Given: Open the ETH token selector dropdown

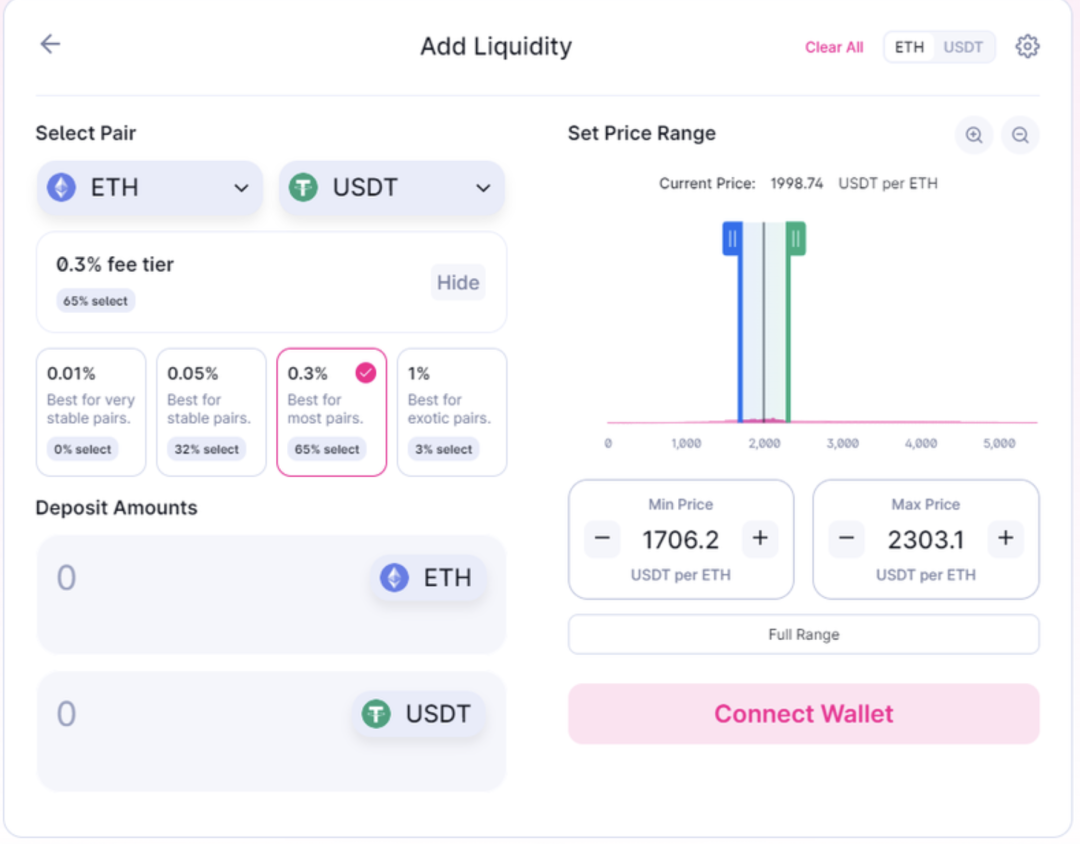Looking at the screenshot, I should (x=148, y=187).
